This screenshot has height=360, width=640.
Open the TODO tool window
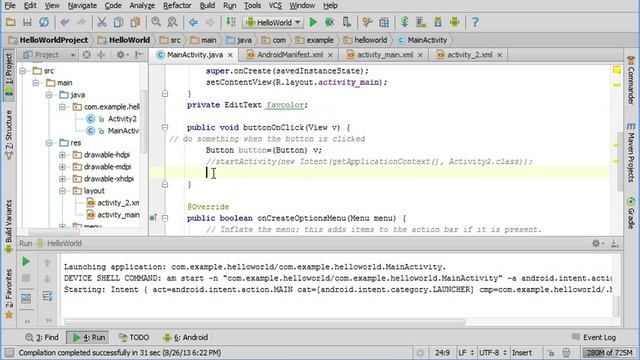tap(134, 338)
